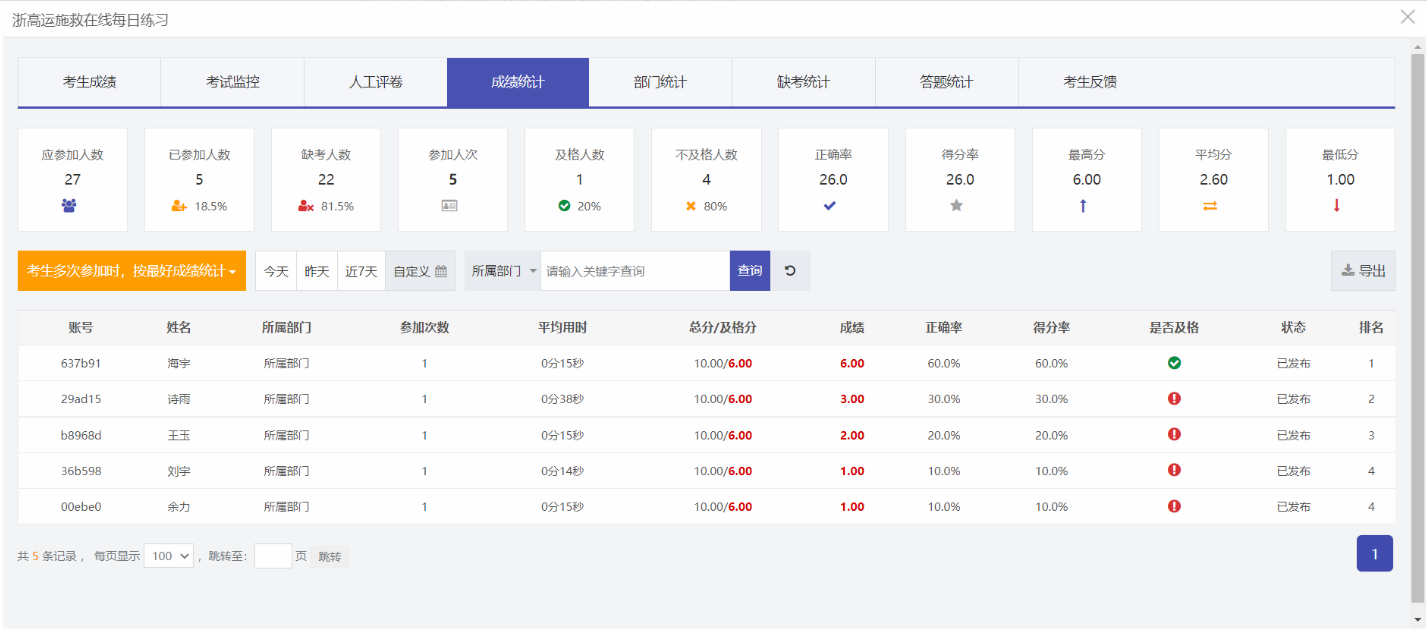1427x630 pixels.
Task: Open the 考生多次参加时 statistics mode dropdown
Action: (x=131, y=271)
